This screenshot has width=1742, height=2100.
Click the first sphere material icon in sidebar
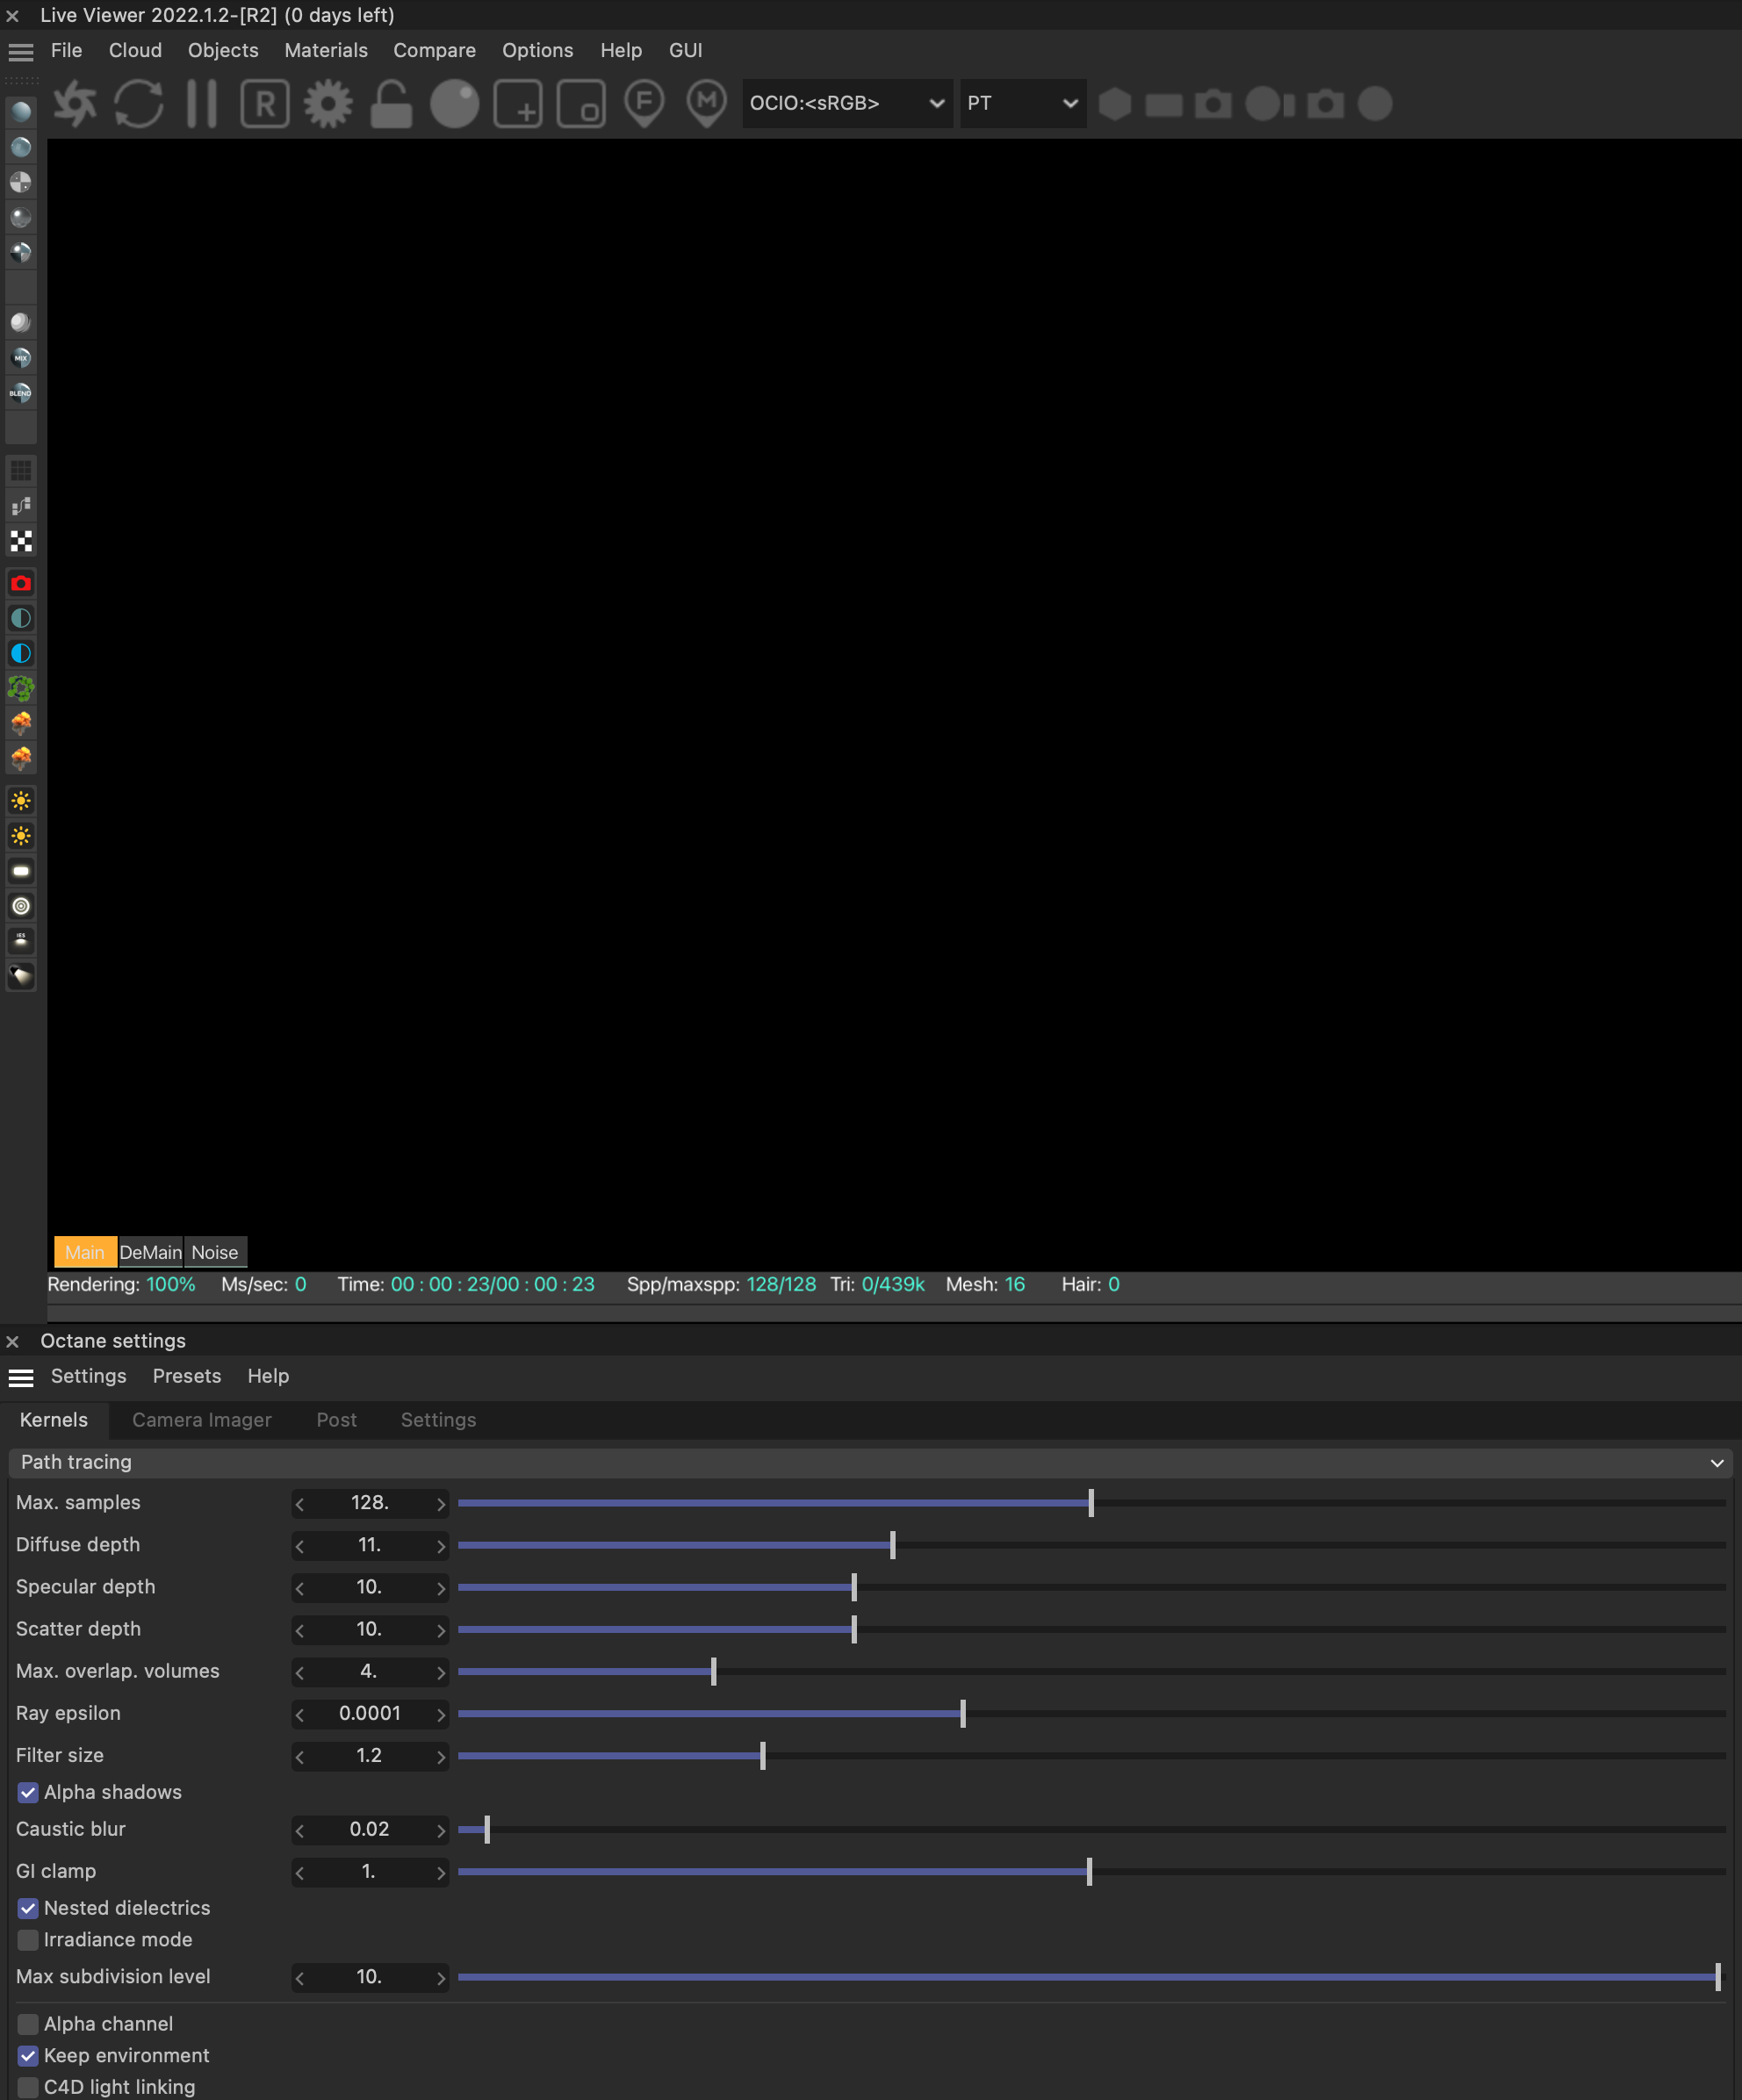click(21, 111)
